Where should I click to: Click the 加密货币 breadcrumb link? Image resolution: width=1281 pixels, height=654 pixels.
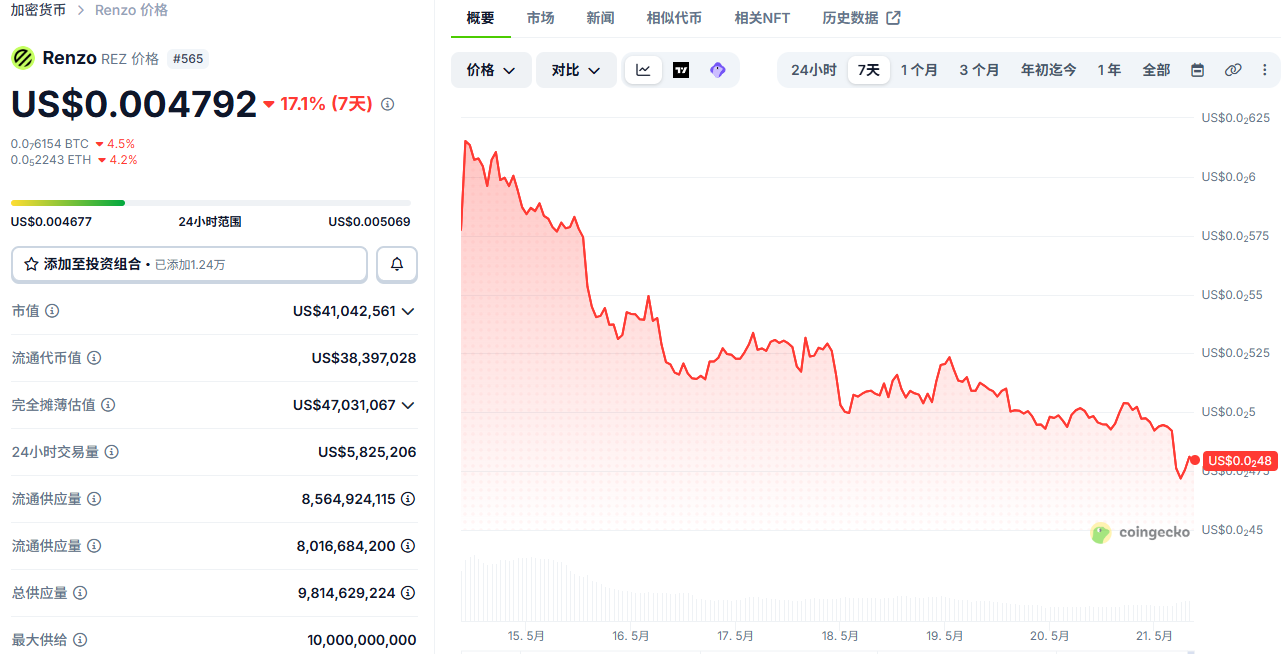(38, 10)
